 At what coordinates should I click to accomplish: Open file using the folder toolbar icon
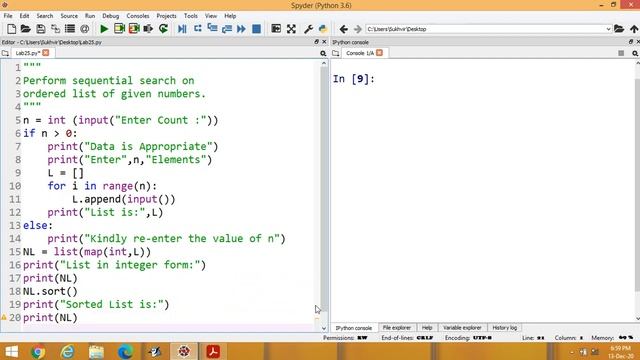26,29
